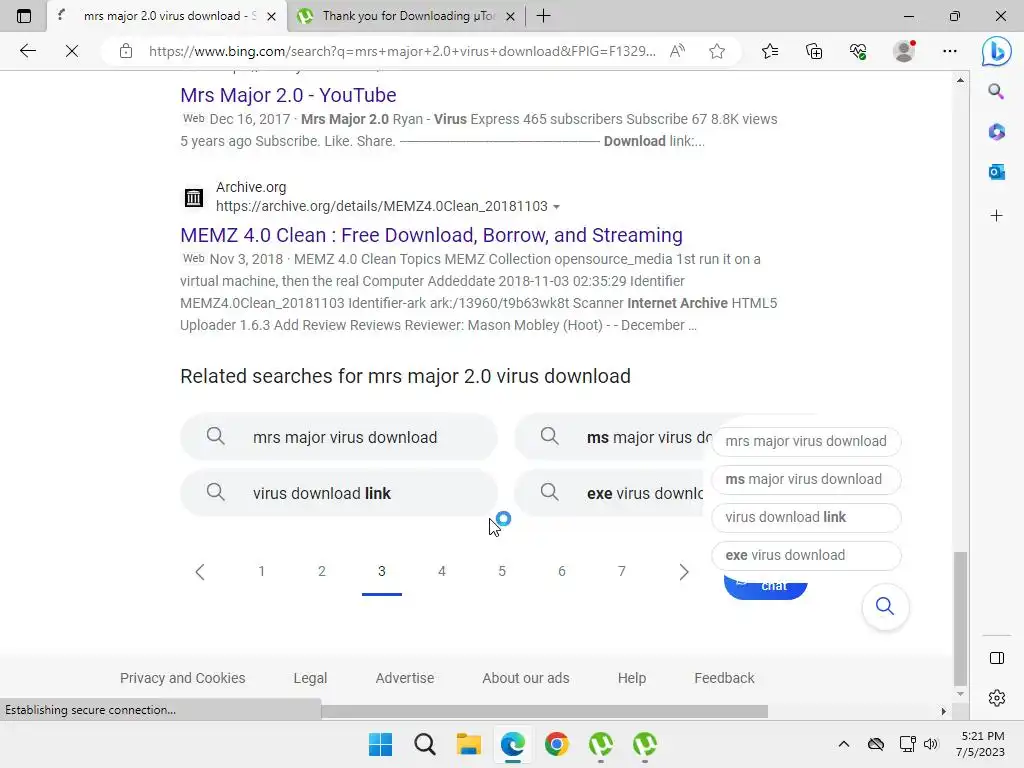Toggle the sidebar visibility button
Viewport: 1024px width, 768px height.
pyautogui.click(x=997, y=658)
